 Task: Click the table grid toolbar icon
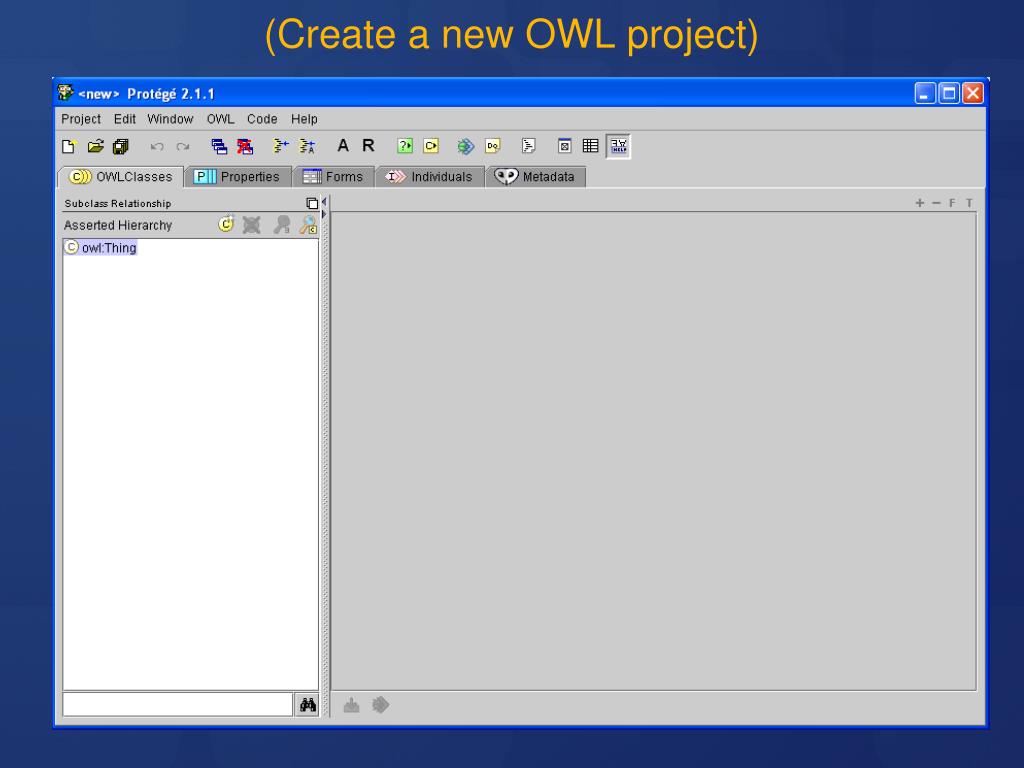(x=590, y=146)
